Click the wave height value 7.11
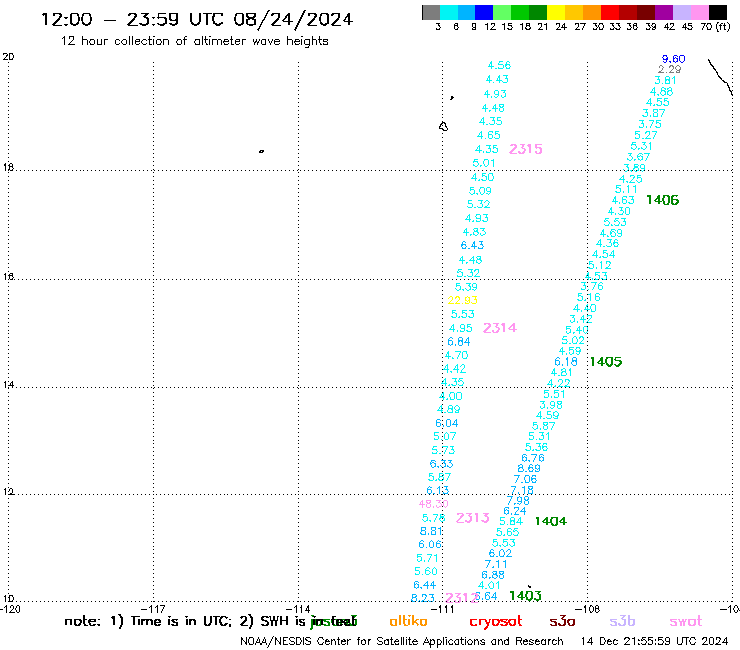Viewport: 740px width, 650px height. tap(496, 564)
